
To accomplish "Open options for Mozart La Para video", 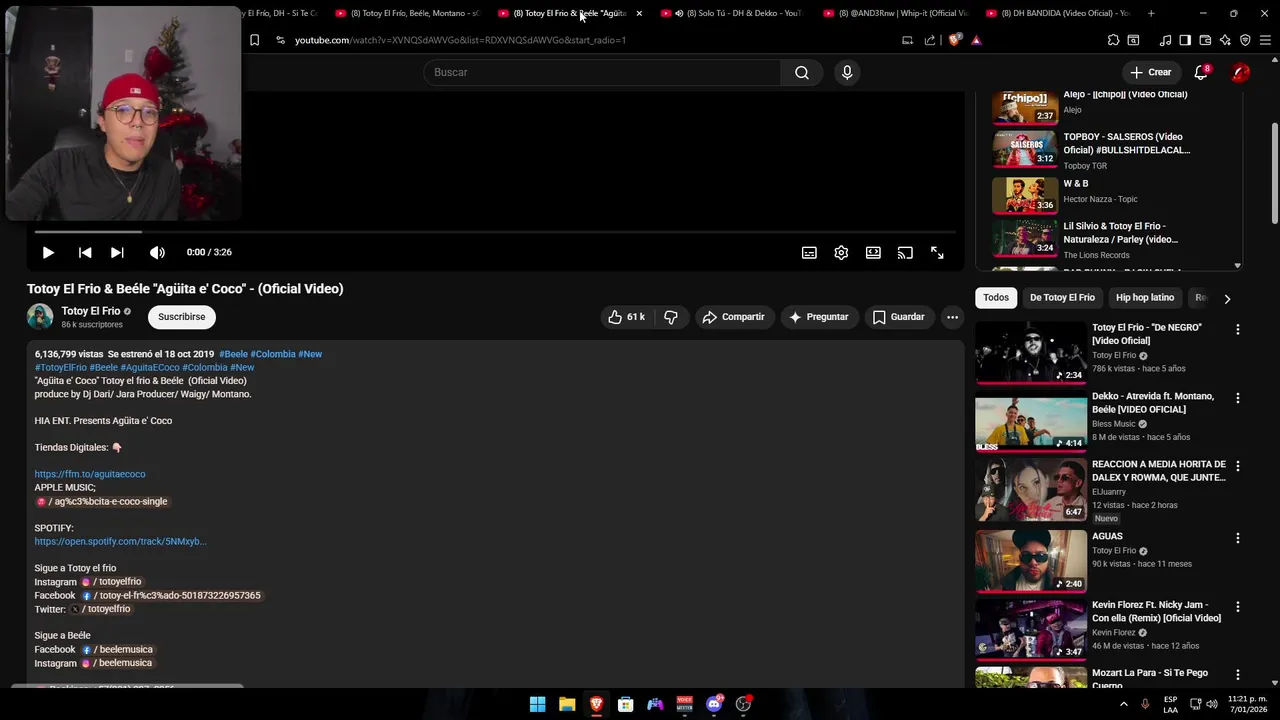I will [1237, 675].
